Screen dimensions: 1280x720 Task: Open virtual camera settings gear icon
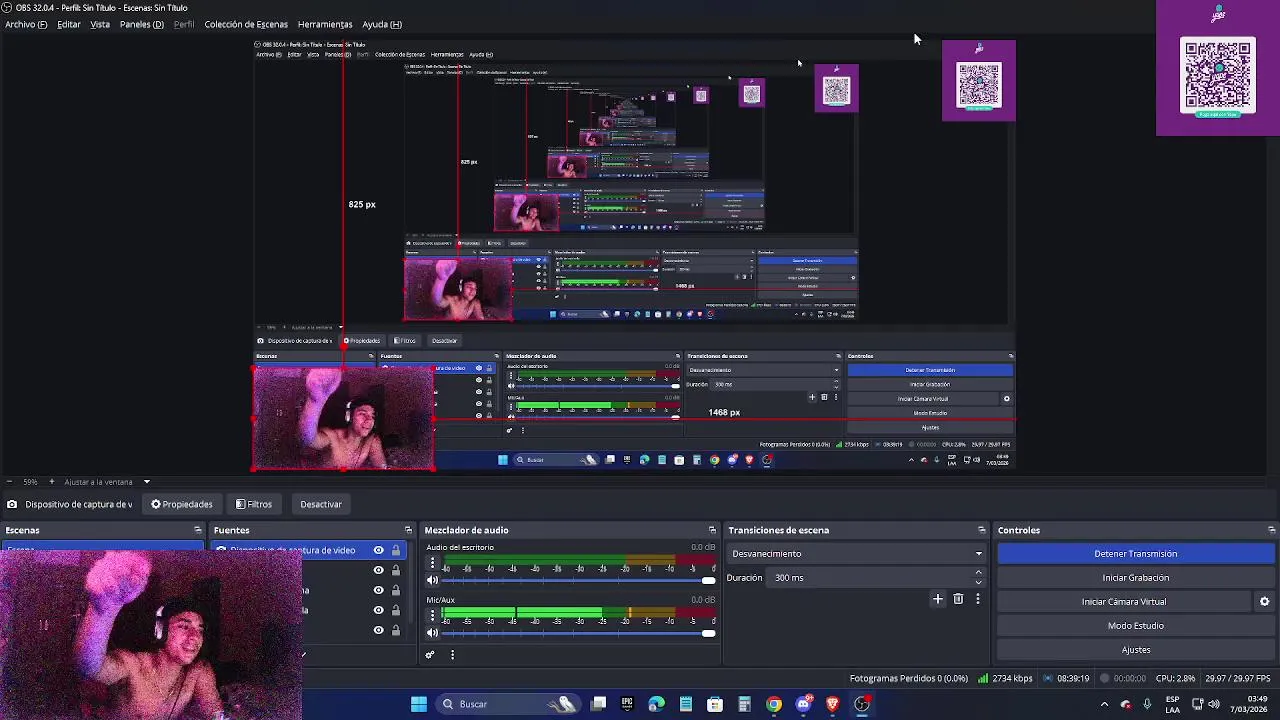(1264, 602)
